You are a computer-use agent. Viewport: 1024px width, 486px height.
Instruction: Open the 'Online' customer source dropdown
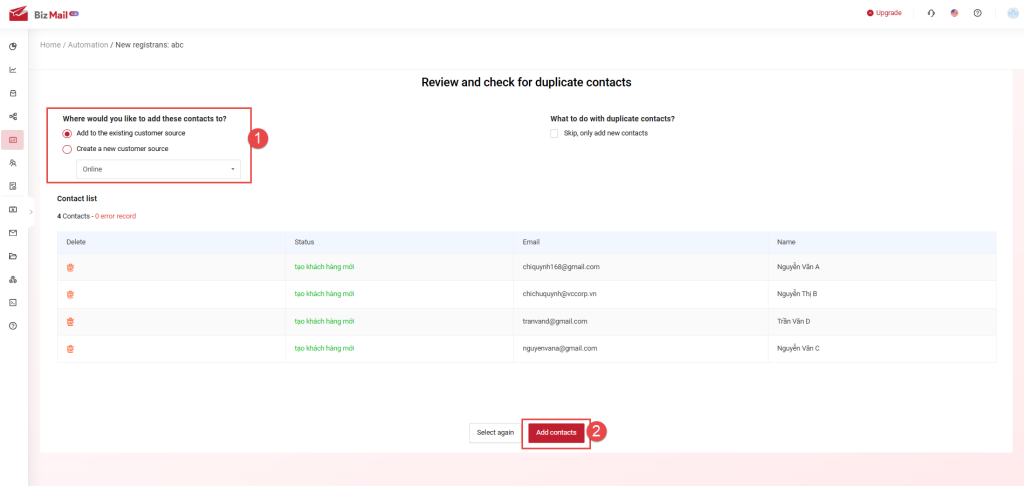[158, 169]
